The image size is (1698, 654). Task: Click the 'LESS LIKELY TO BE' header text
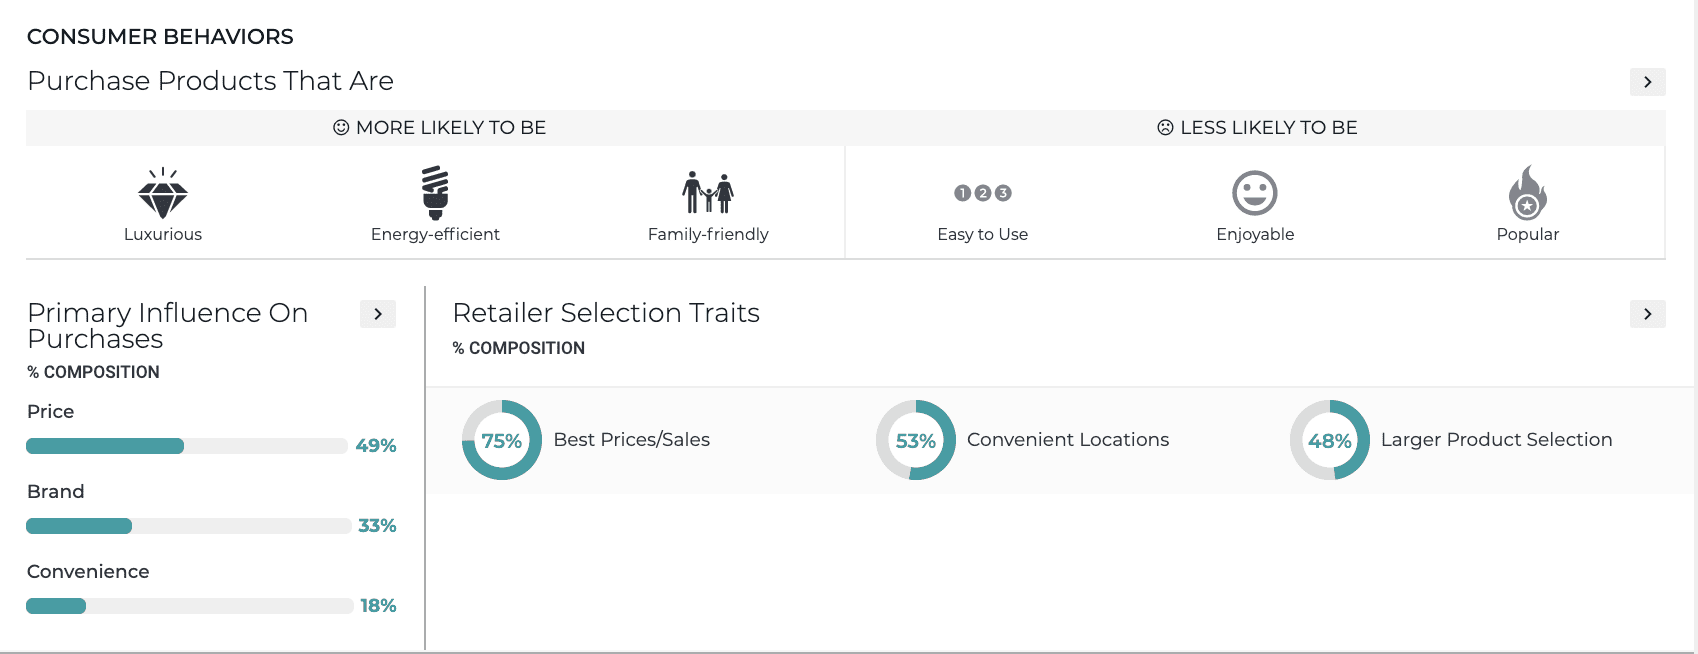1269,128
